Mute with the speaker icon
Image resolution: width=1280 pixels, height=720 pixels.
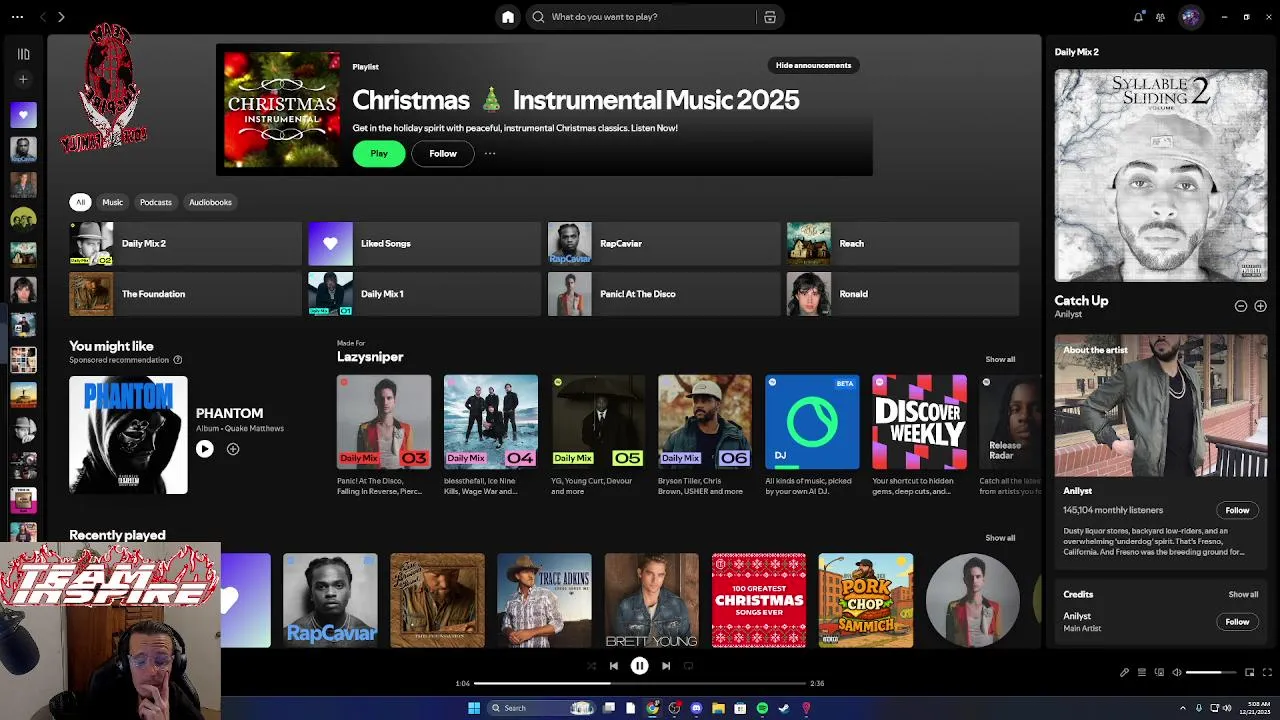1177,673
